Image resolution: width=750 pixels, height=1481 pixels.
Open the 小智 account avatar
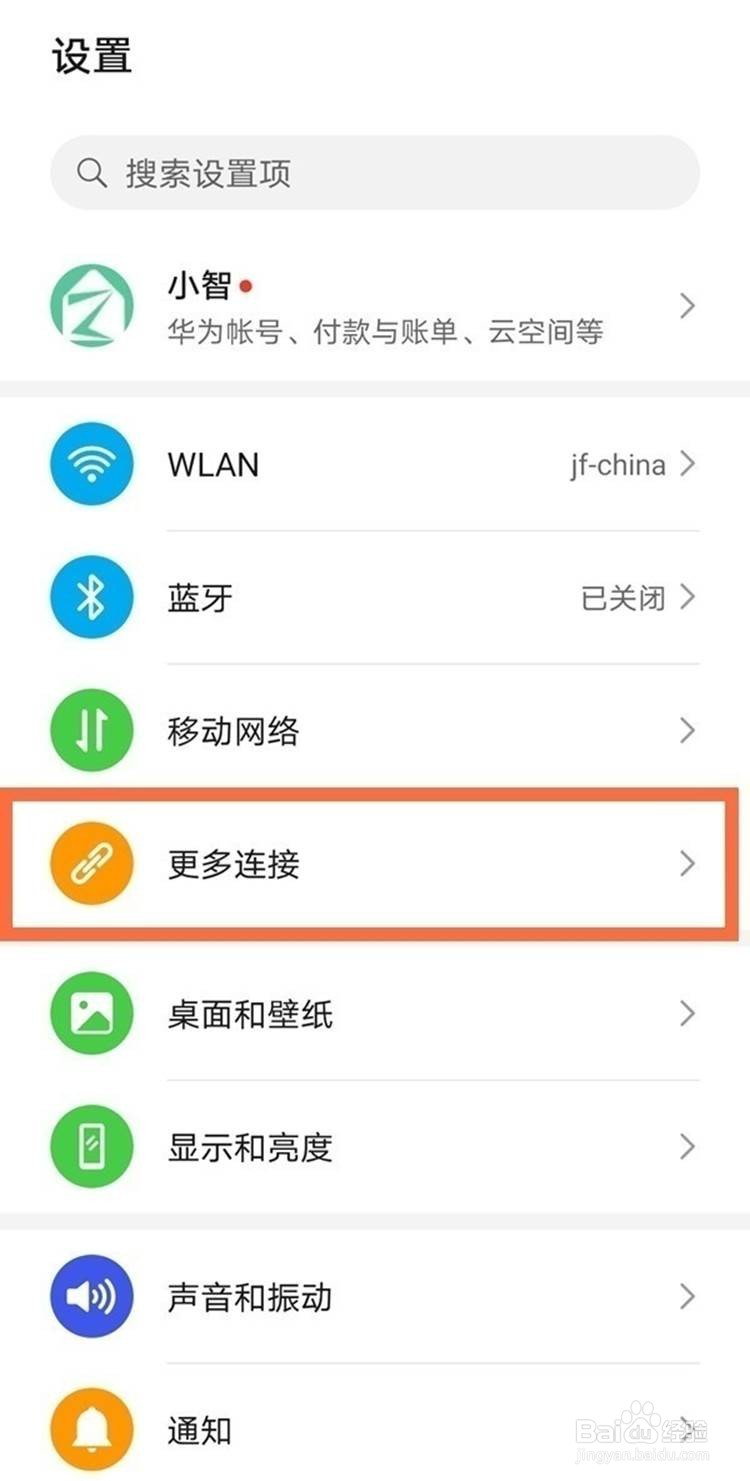(91, 305)
